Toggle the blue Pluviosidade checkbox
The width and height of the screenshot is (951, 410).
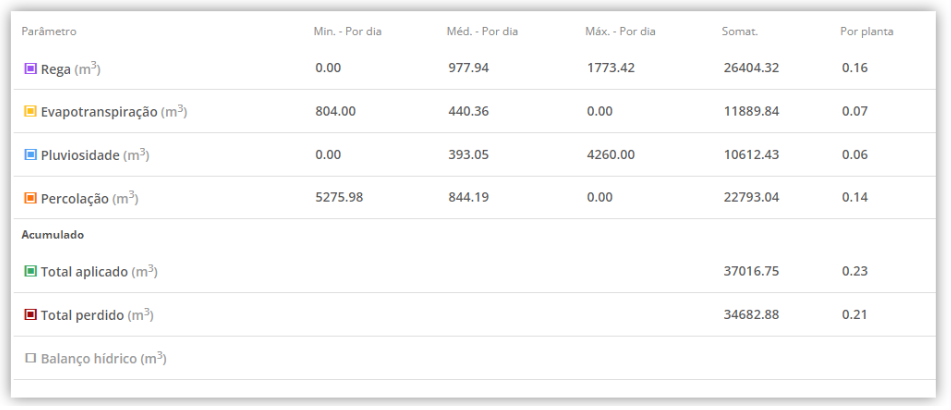click(30, 155)
